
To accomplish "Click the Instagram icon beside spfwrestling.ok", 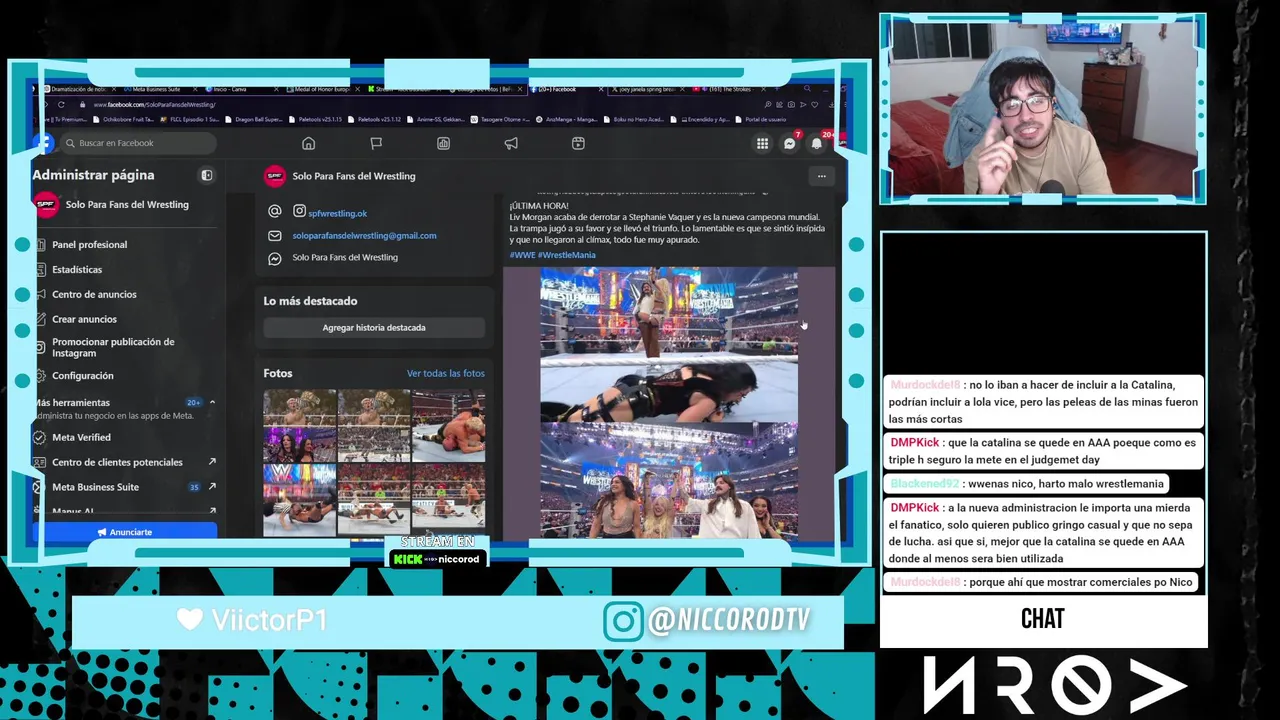I will click(299, 211).
